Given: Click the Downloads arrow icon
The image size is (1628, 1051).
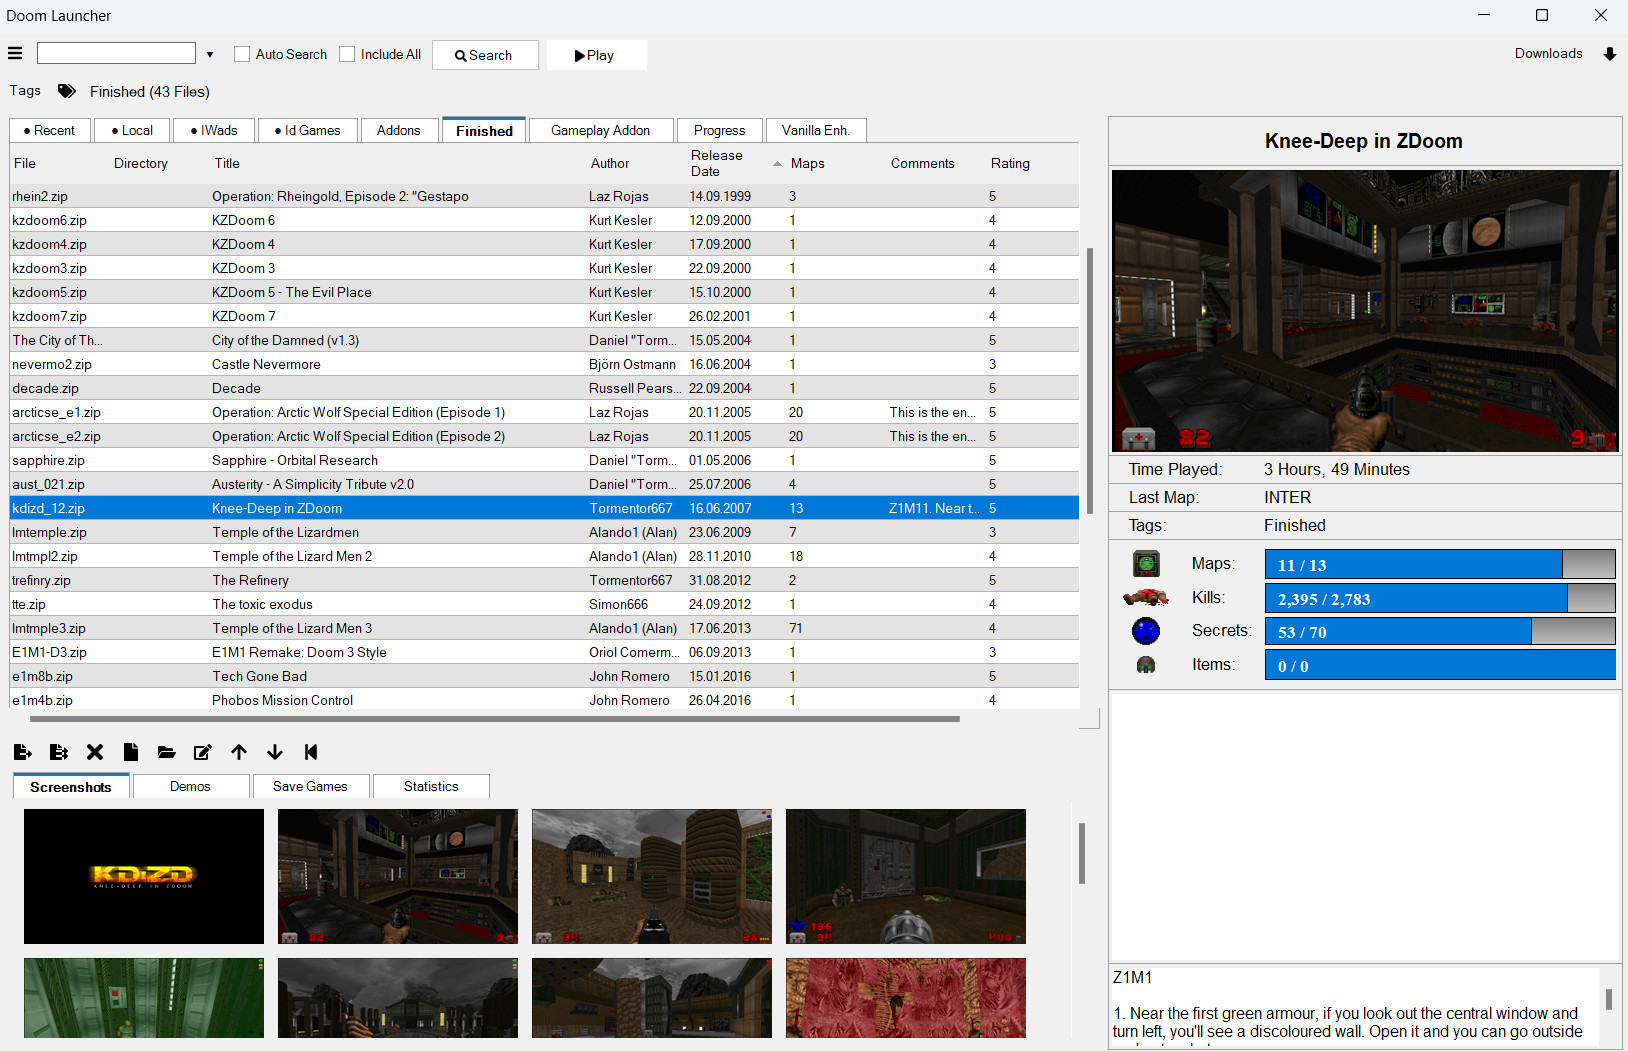Looking at the screenshot, I should [x=1609, y=54].
